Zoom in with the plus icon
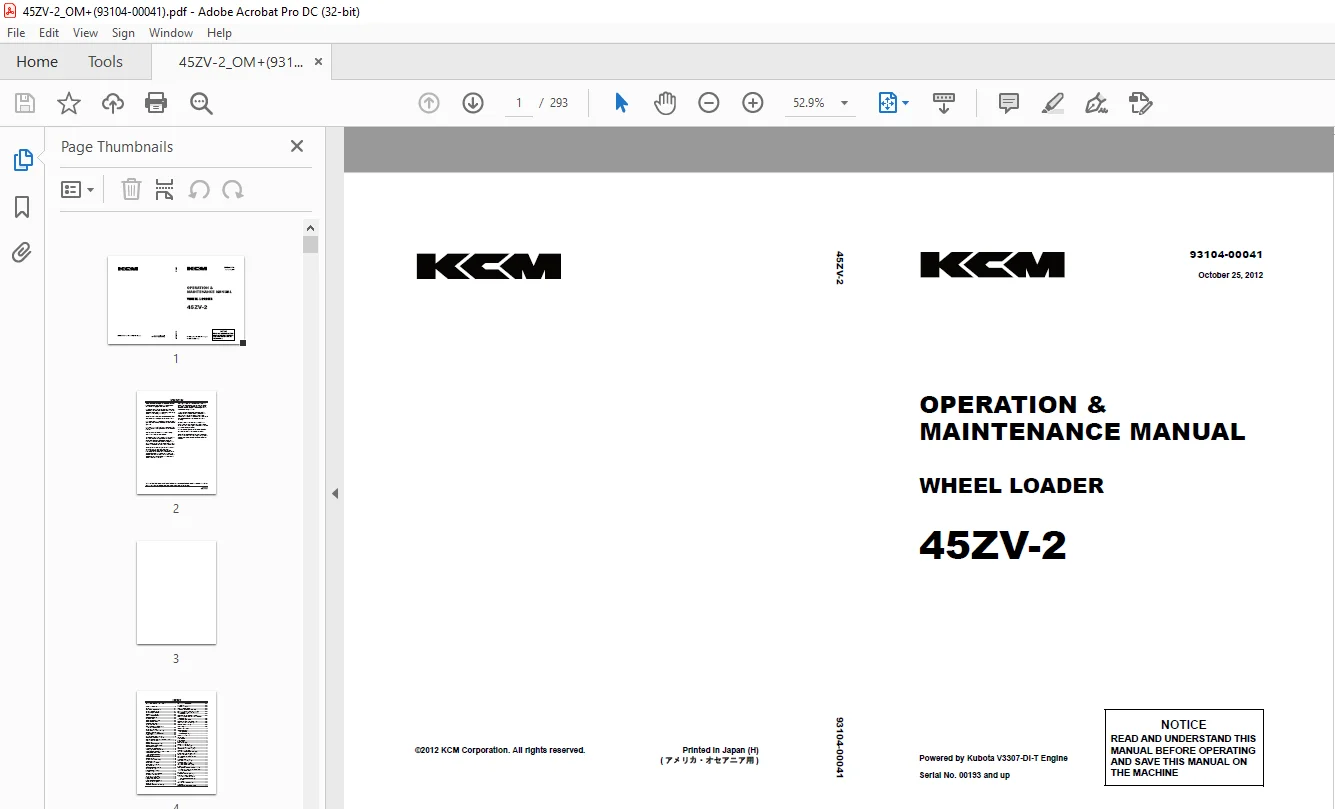This screenshot has width=1335, height=809. click(753, 103)
